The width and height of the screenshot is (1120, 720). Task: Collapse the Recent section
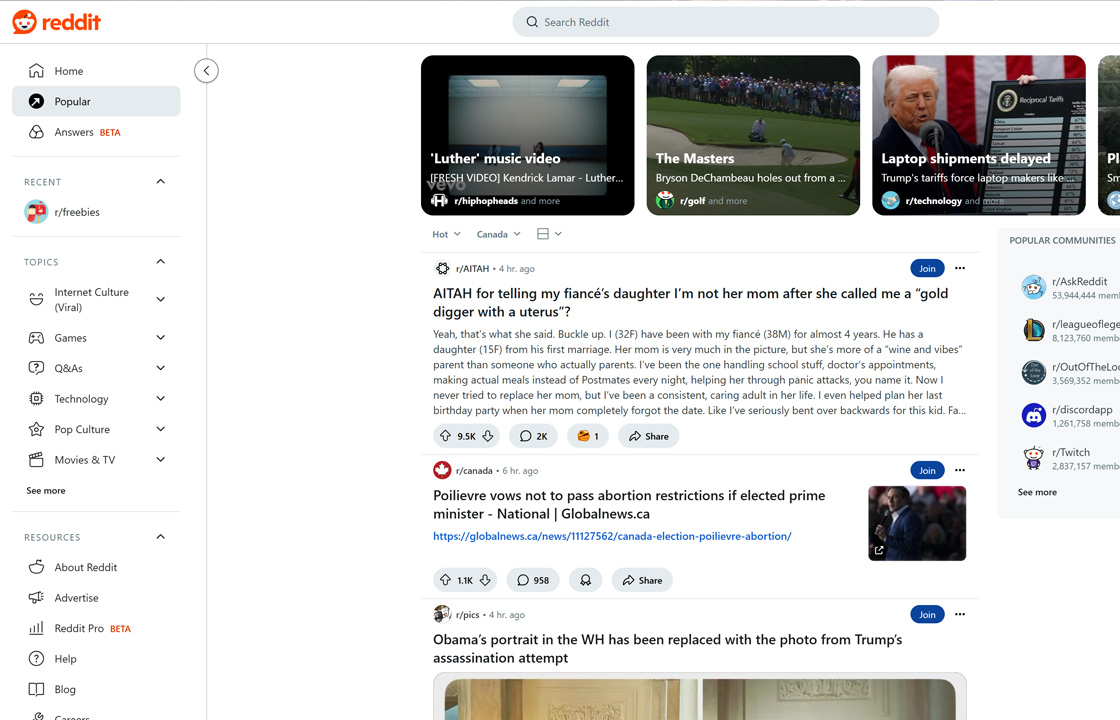pos(161,181)
